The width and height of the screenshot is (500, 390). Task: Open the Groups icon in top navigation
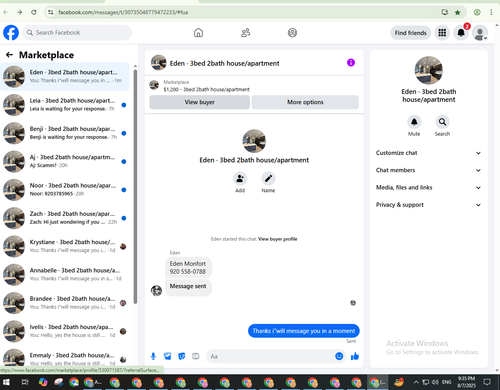click(292, 33)
